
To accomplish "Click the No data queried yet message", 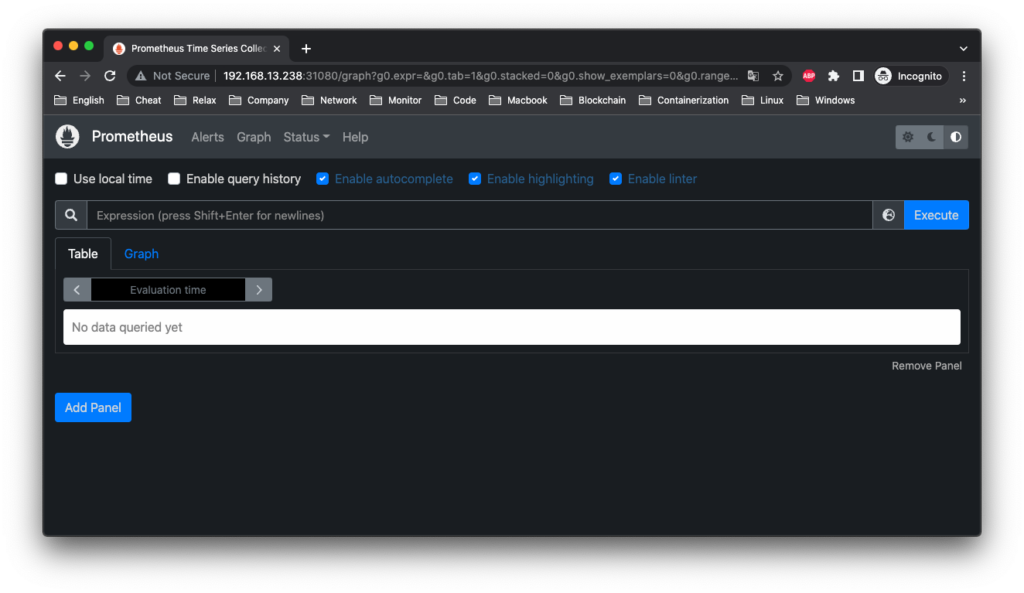I will [x=127, y=327].
